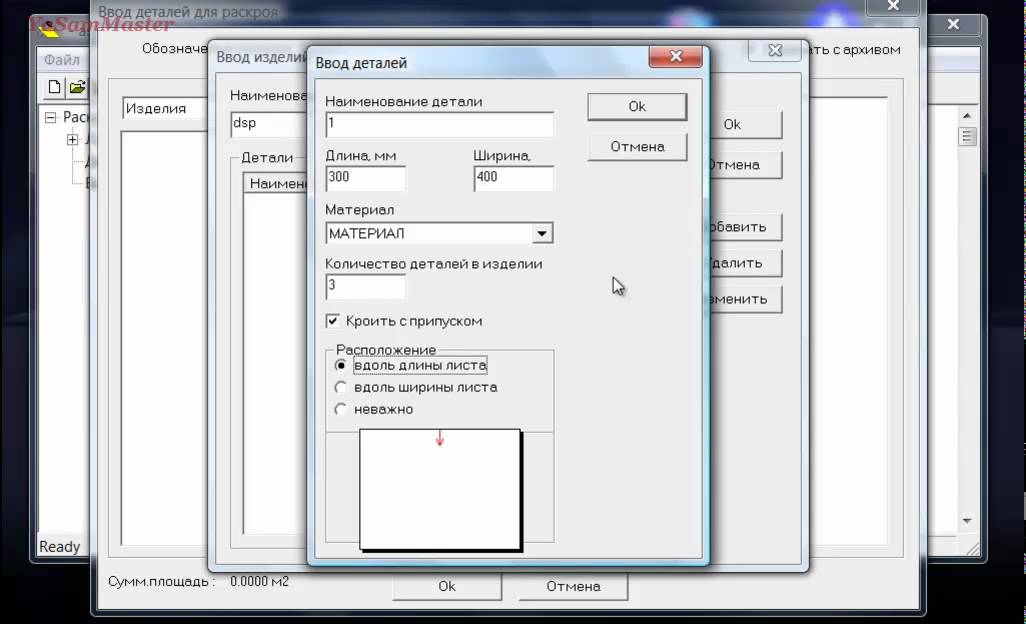Expand the nested tree node
1026x624 pixels.
72,139
